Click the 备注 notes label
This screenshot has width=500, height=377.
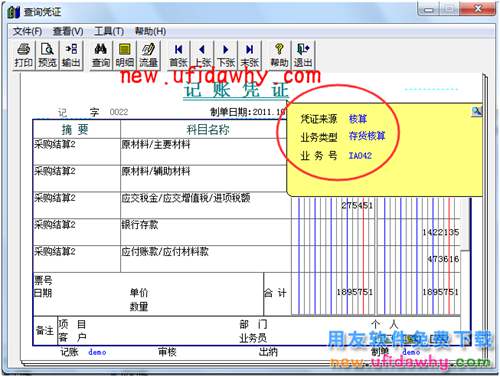[45, 331]
